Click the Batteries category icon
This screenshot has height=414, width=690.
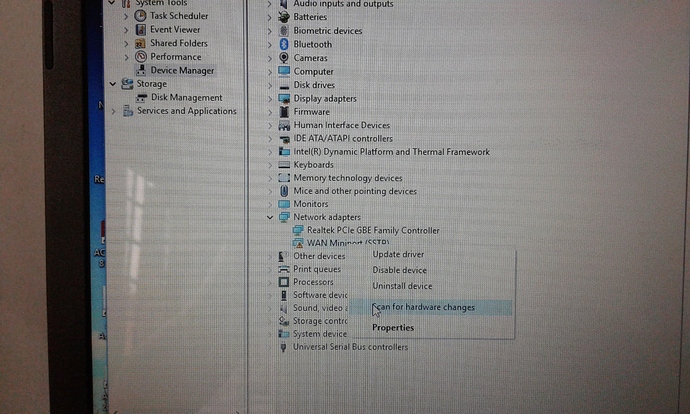[284, 17]
